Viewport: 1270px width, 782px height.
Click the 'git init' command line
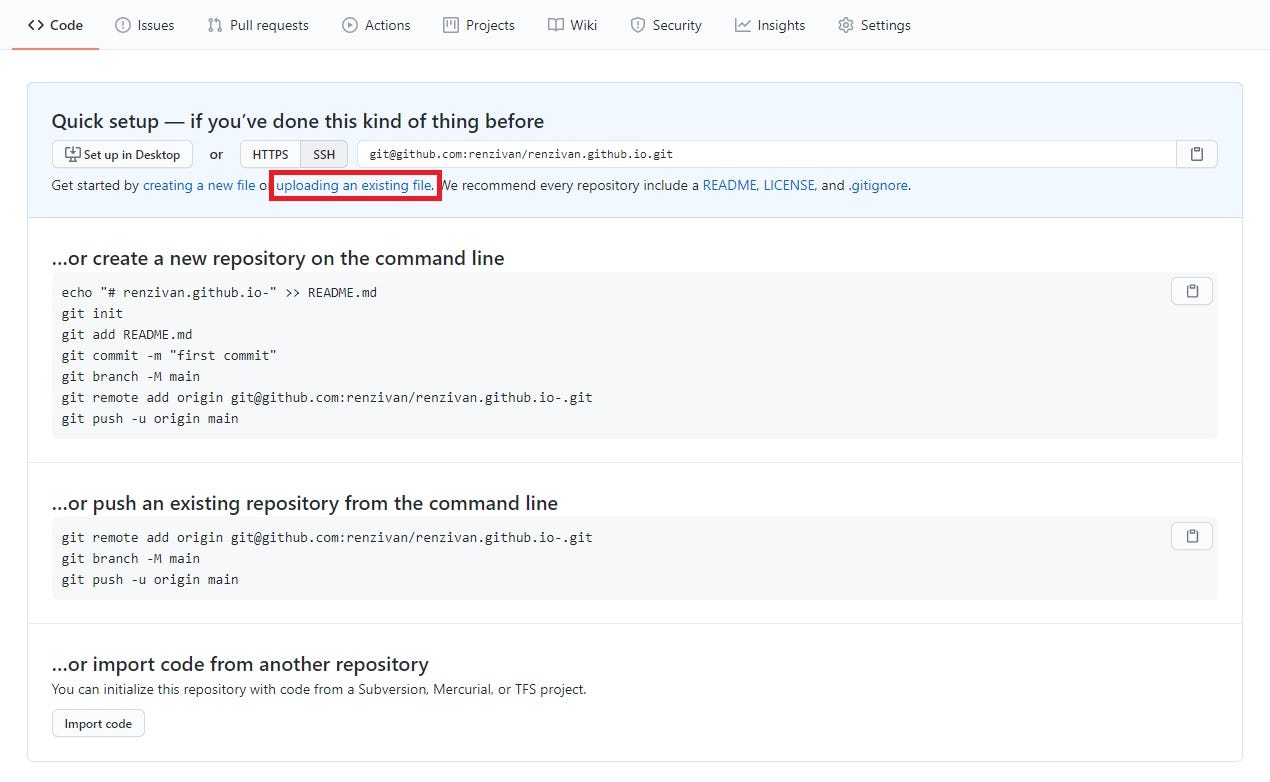[x=92, y=313]
